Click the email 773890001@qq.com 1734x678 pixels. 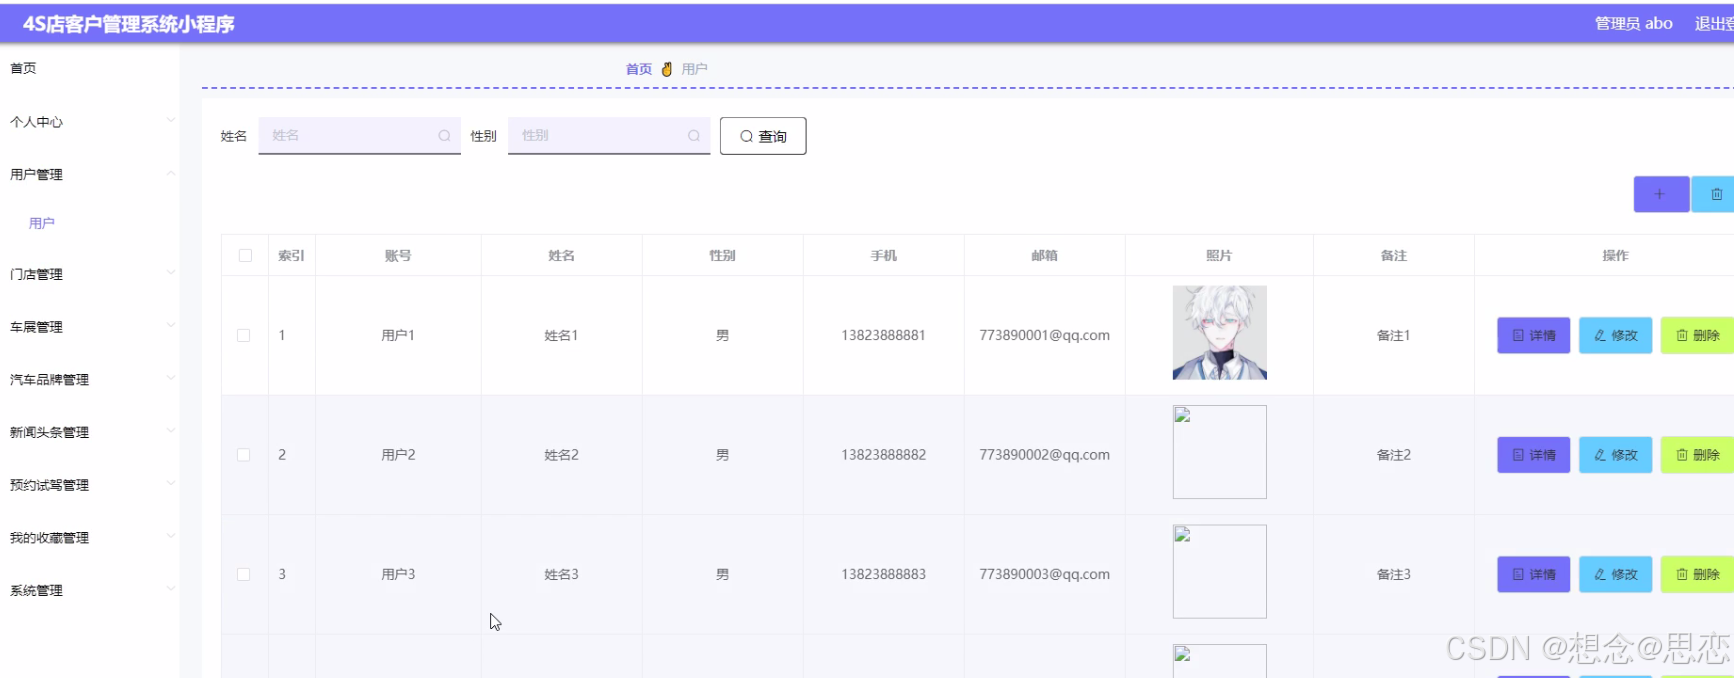(1044, 335)
